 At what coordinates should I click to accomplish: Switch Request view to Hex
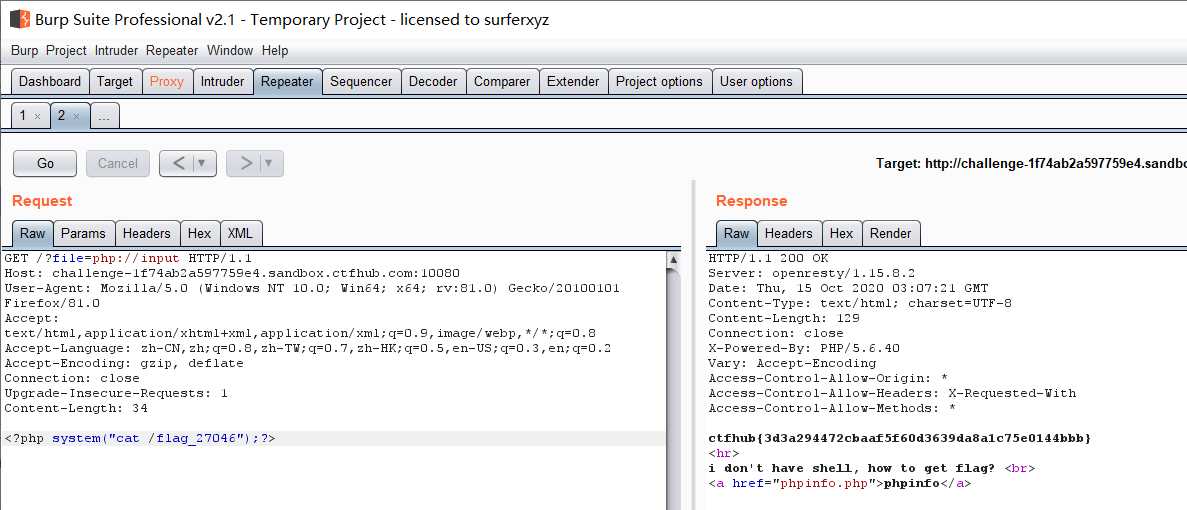coord(200,233)
